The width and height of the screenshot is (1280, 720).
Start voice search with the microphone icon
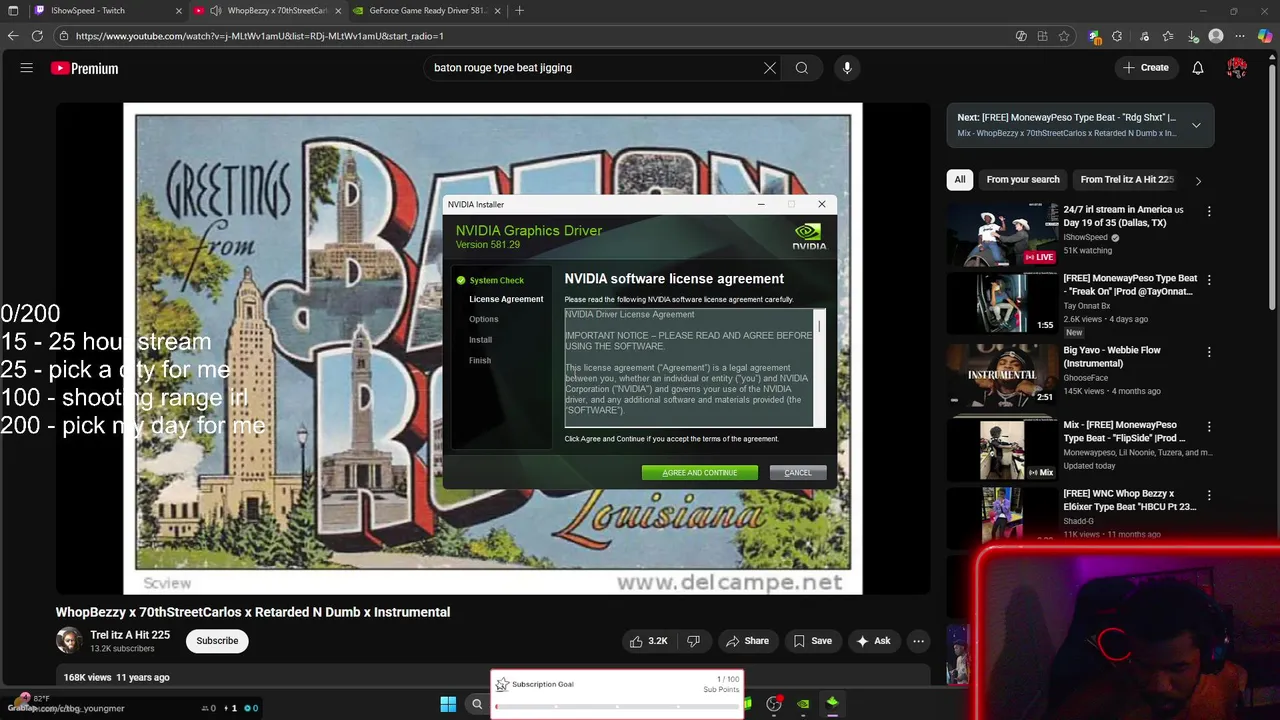click(847, 68)
